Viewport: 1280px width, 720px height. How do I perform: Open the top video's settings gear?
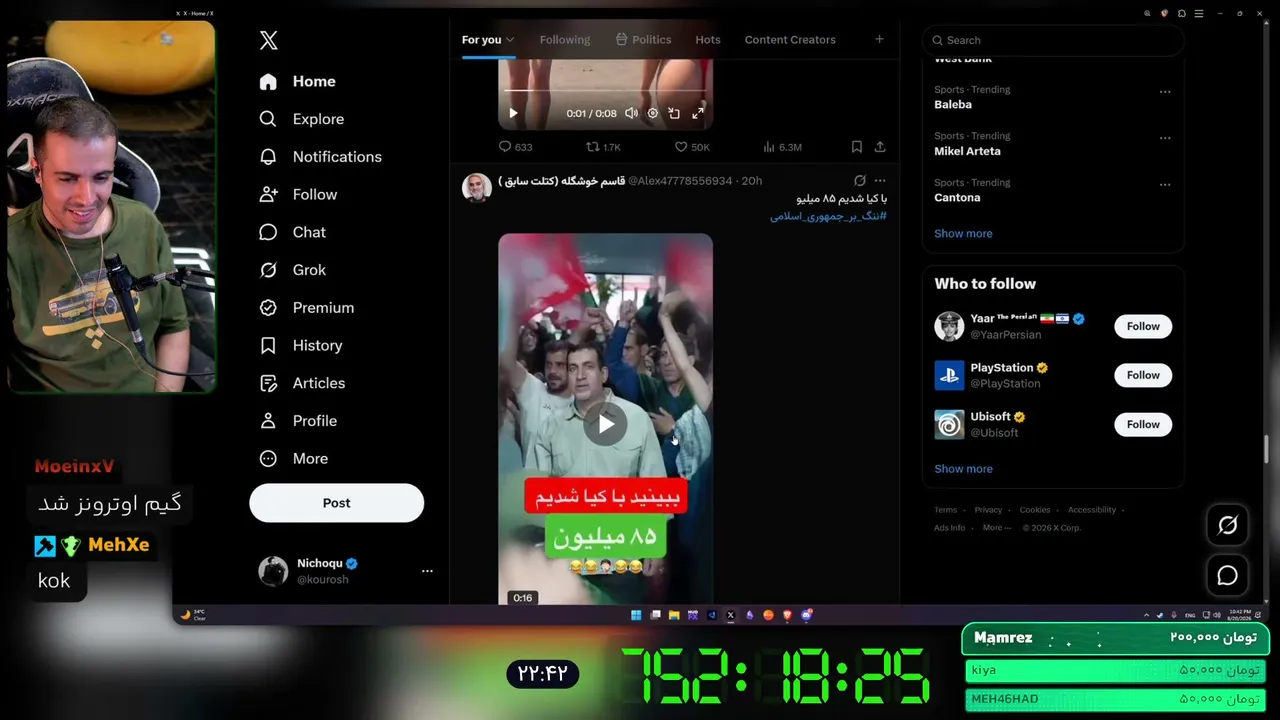pos(653,113)
